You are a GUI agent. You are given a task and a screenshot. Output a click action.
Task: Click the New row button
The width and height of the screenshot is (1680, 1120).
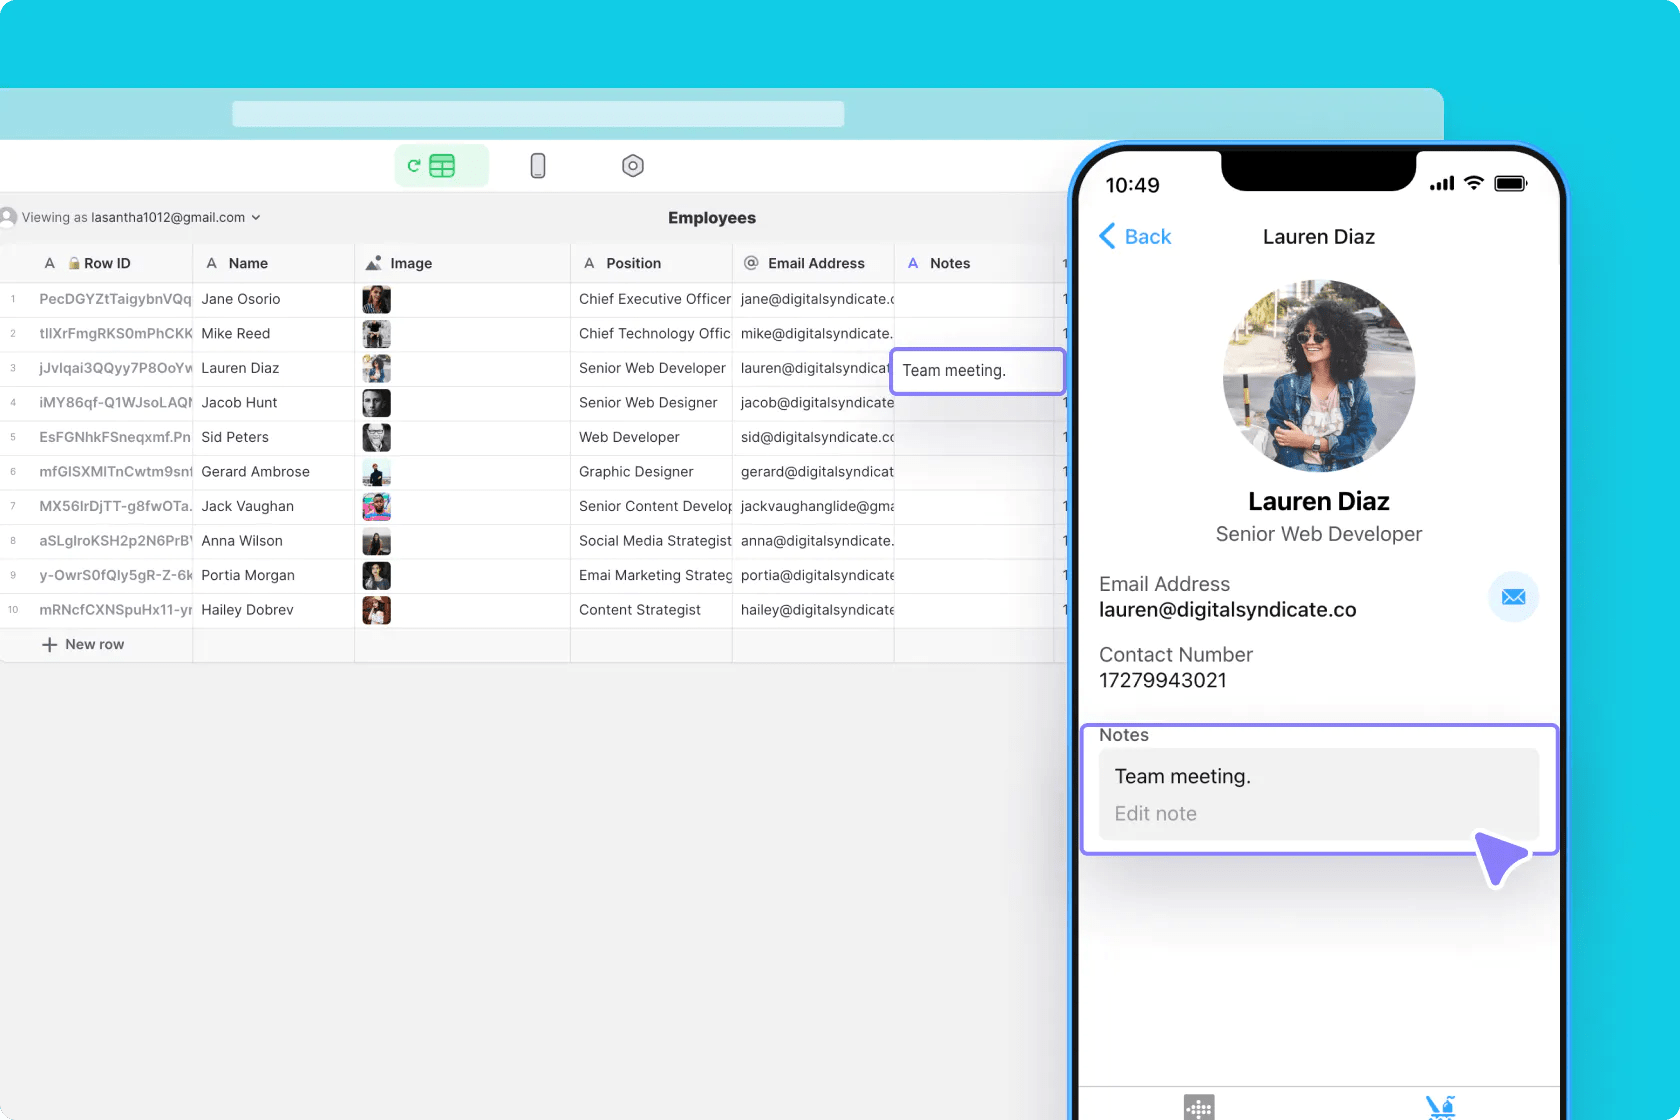tap(83, 643)
